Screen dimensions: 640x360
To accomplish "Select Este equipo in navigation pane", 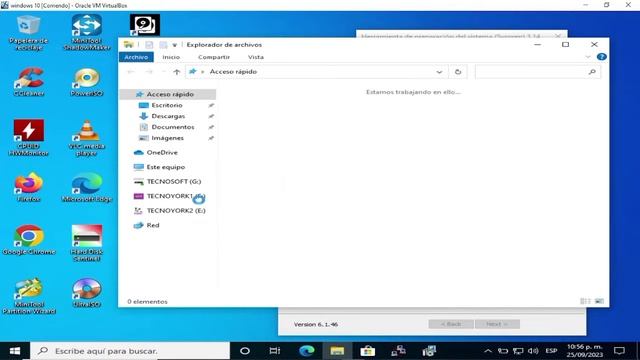I will [165, 167].
